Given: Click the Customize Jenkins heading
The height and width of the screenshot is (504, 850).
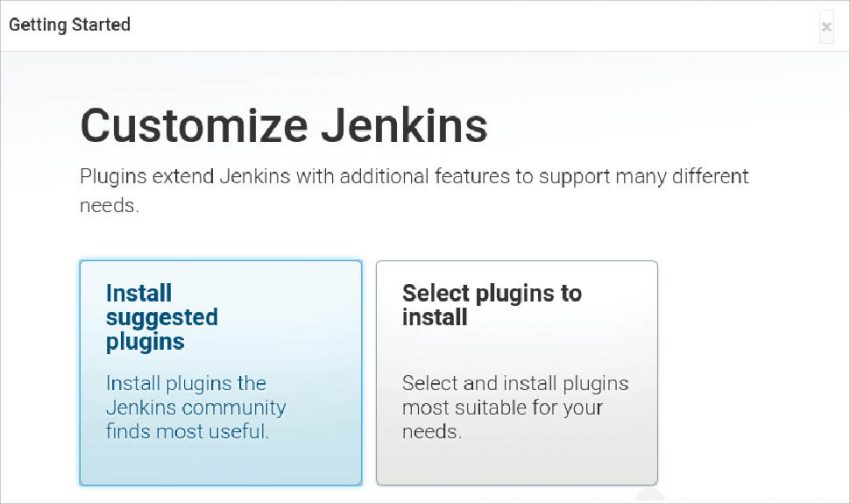Looking at the screenshot, I should coord(284,126).
